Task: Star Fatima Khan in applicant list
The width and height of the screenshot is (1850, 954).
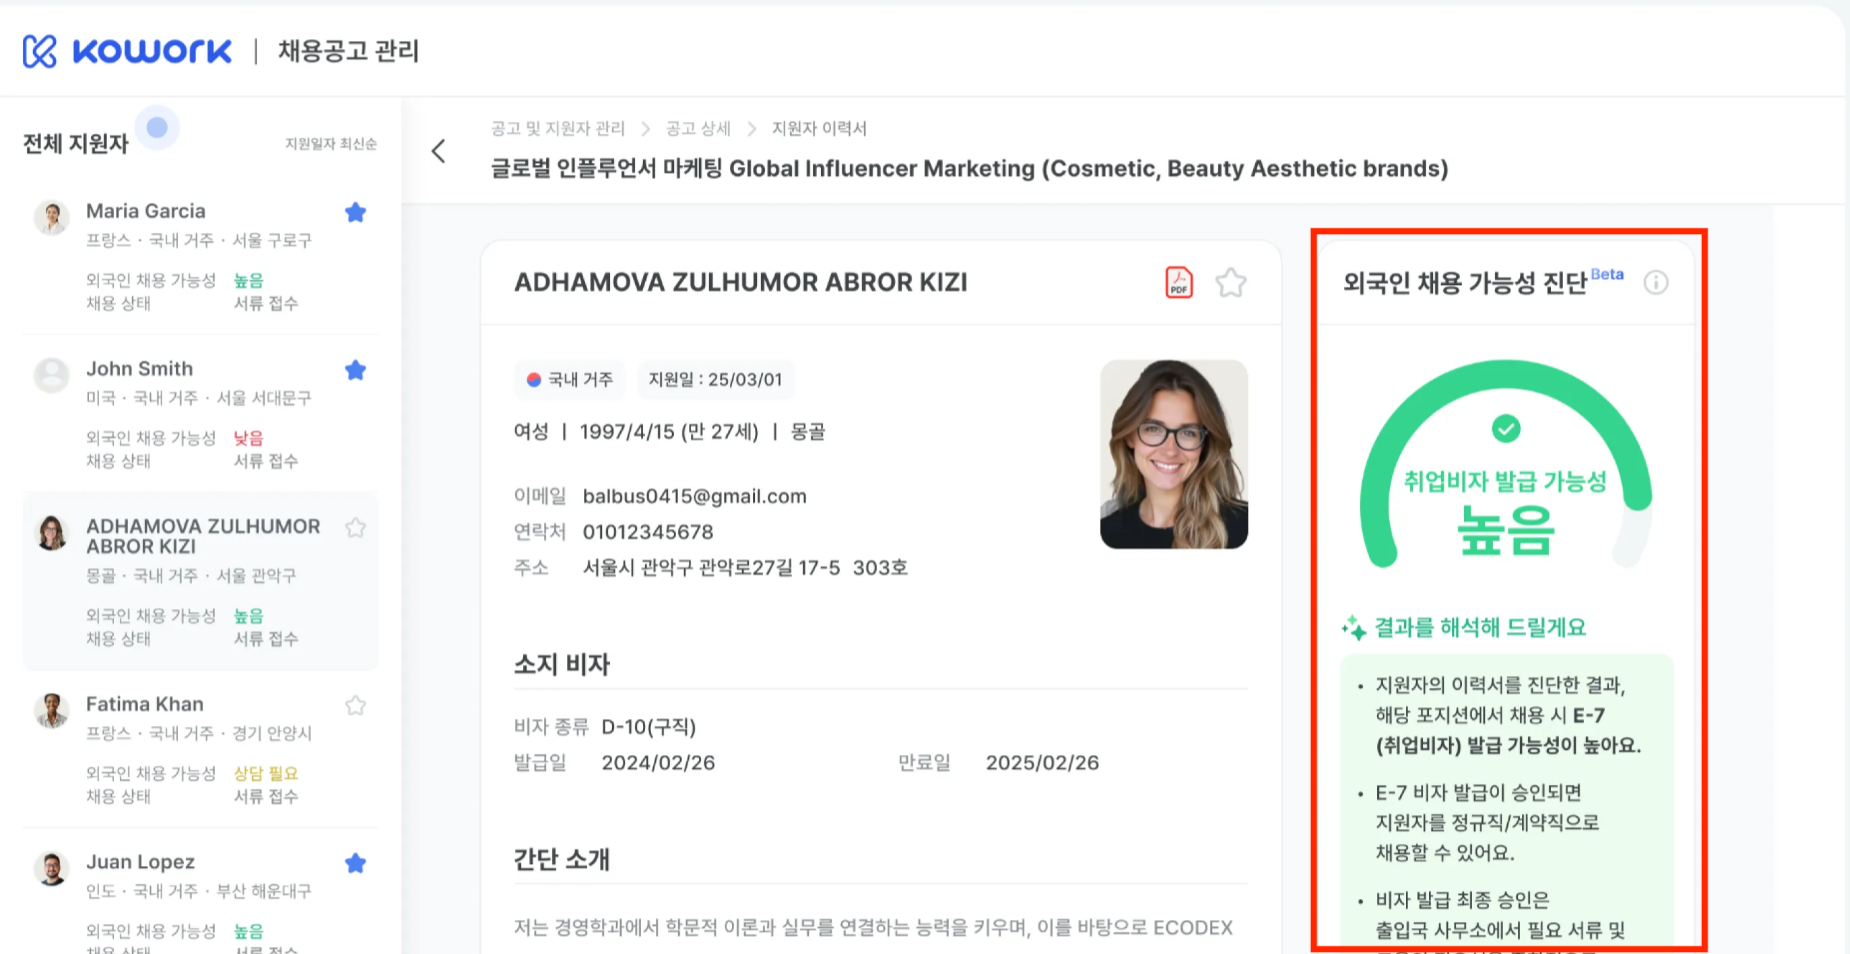Action: (x=355, y=706)
